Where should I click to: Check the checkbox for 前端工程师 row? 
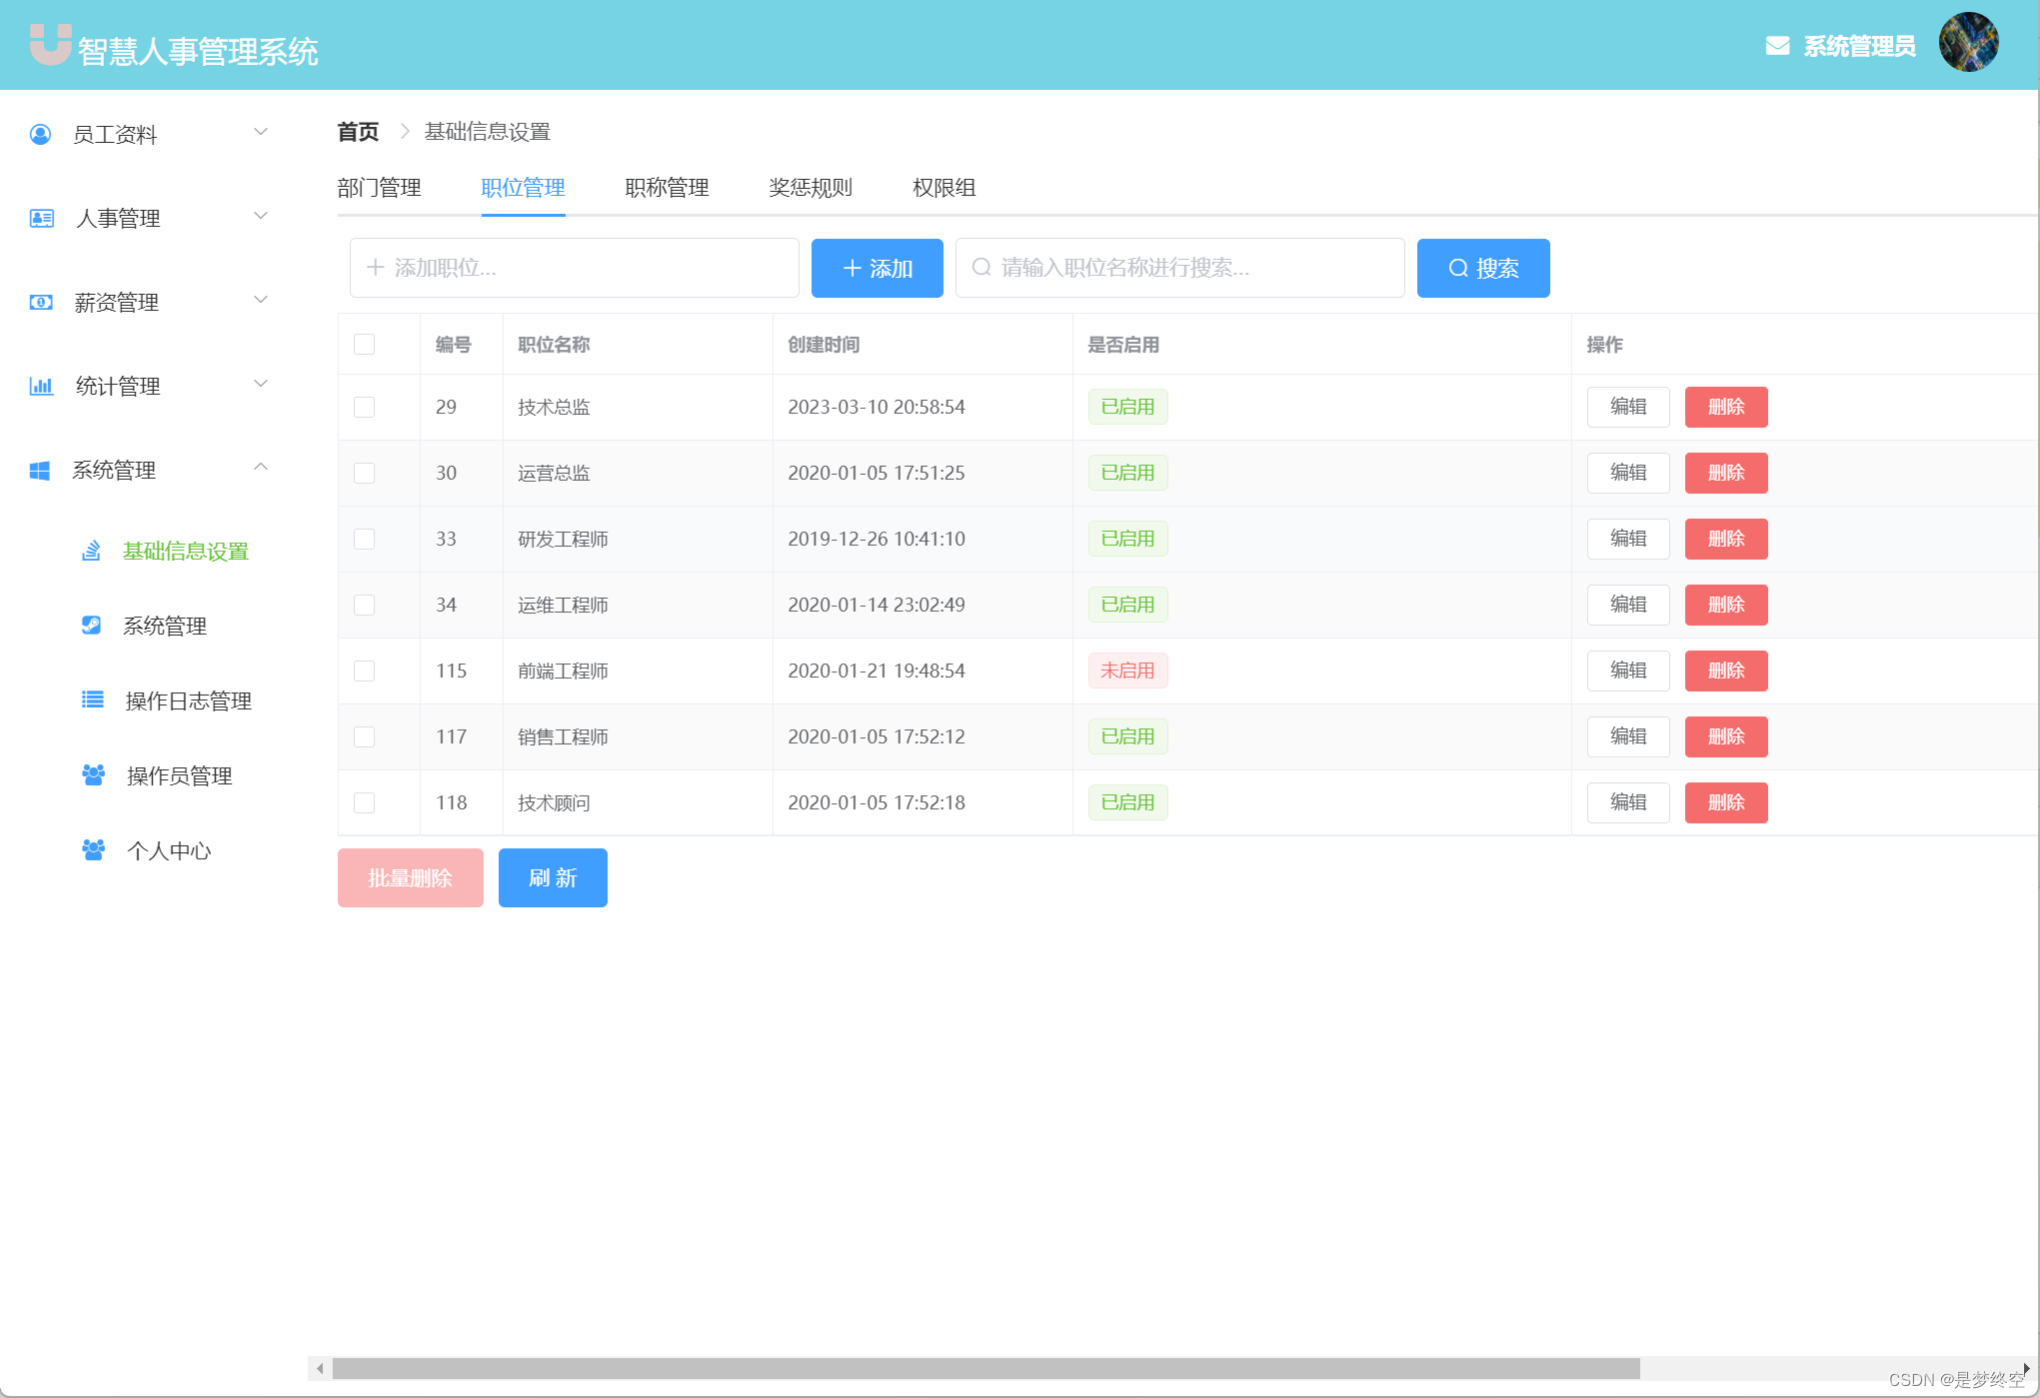click(364, 671)
